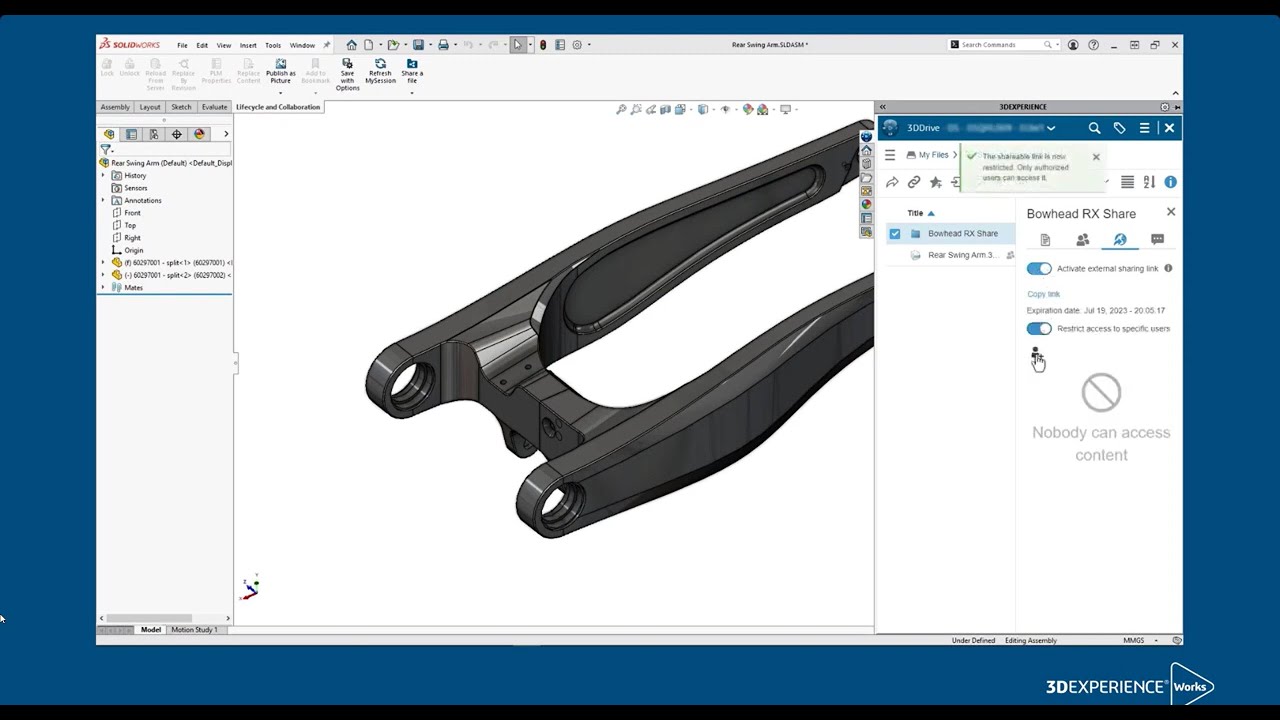Expand the 60297001 split<1> component
This screenshot has width=1280, height=720.
tap(103, 263)
